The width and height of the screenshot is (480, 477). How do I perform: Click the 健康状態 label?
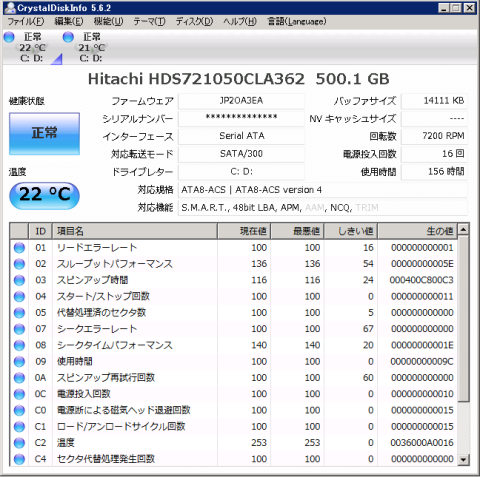pyautogui.click(x=27, y=101)
